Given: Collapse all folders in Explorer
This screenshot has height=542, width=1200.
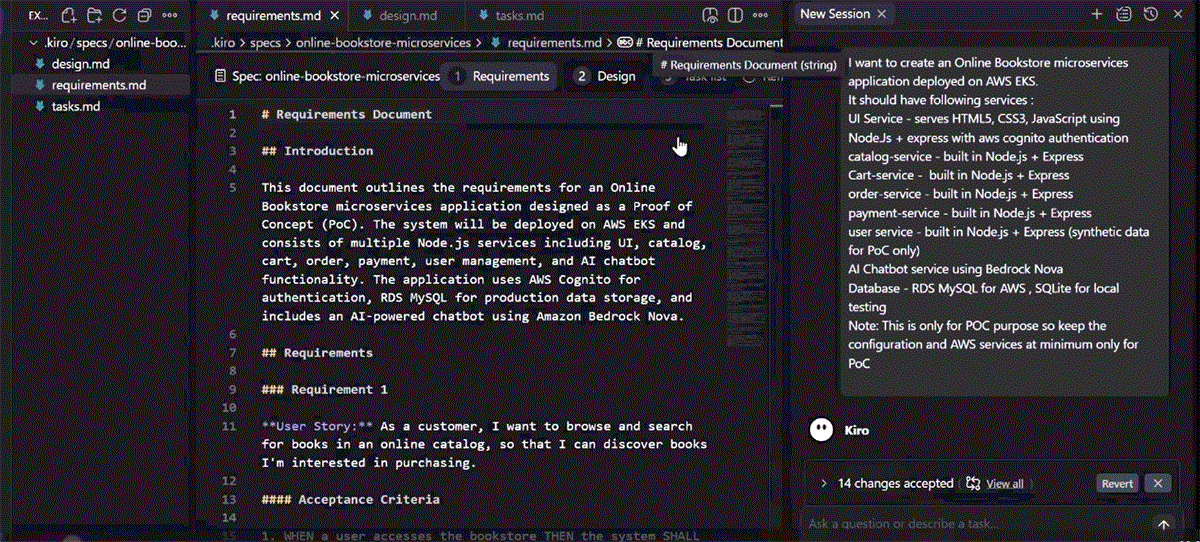Looking at the screenshot, I should tap(144, 15).
